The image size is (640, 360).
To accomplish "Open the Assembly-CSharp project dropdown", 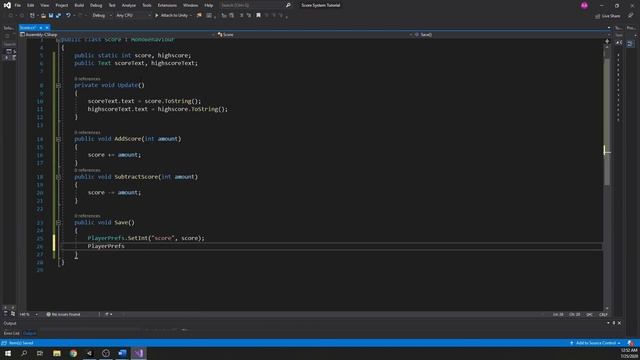I will [x=117, y=35].
